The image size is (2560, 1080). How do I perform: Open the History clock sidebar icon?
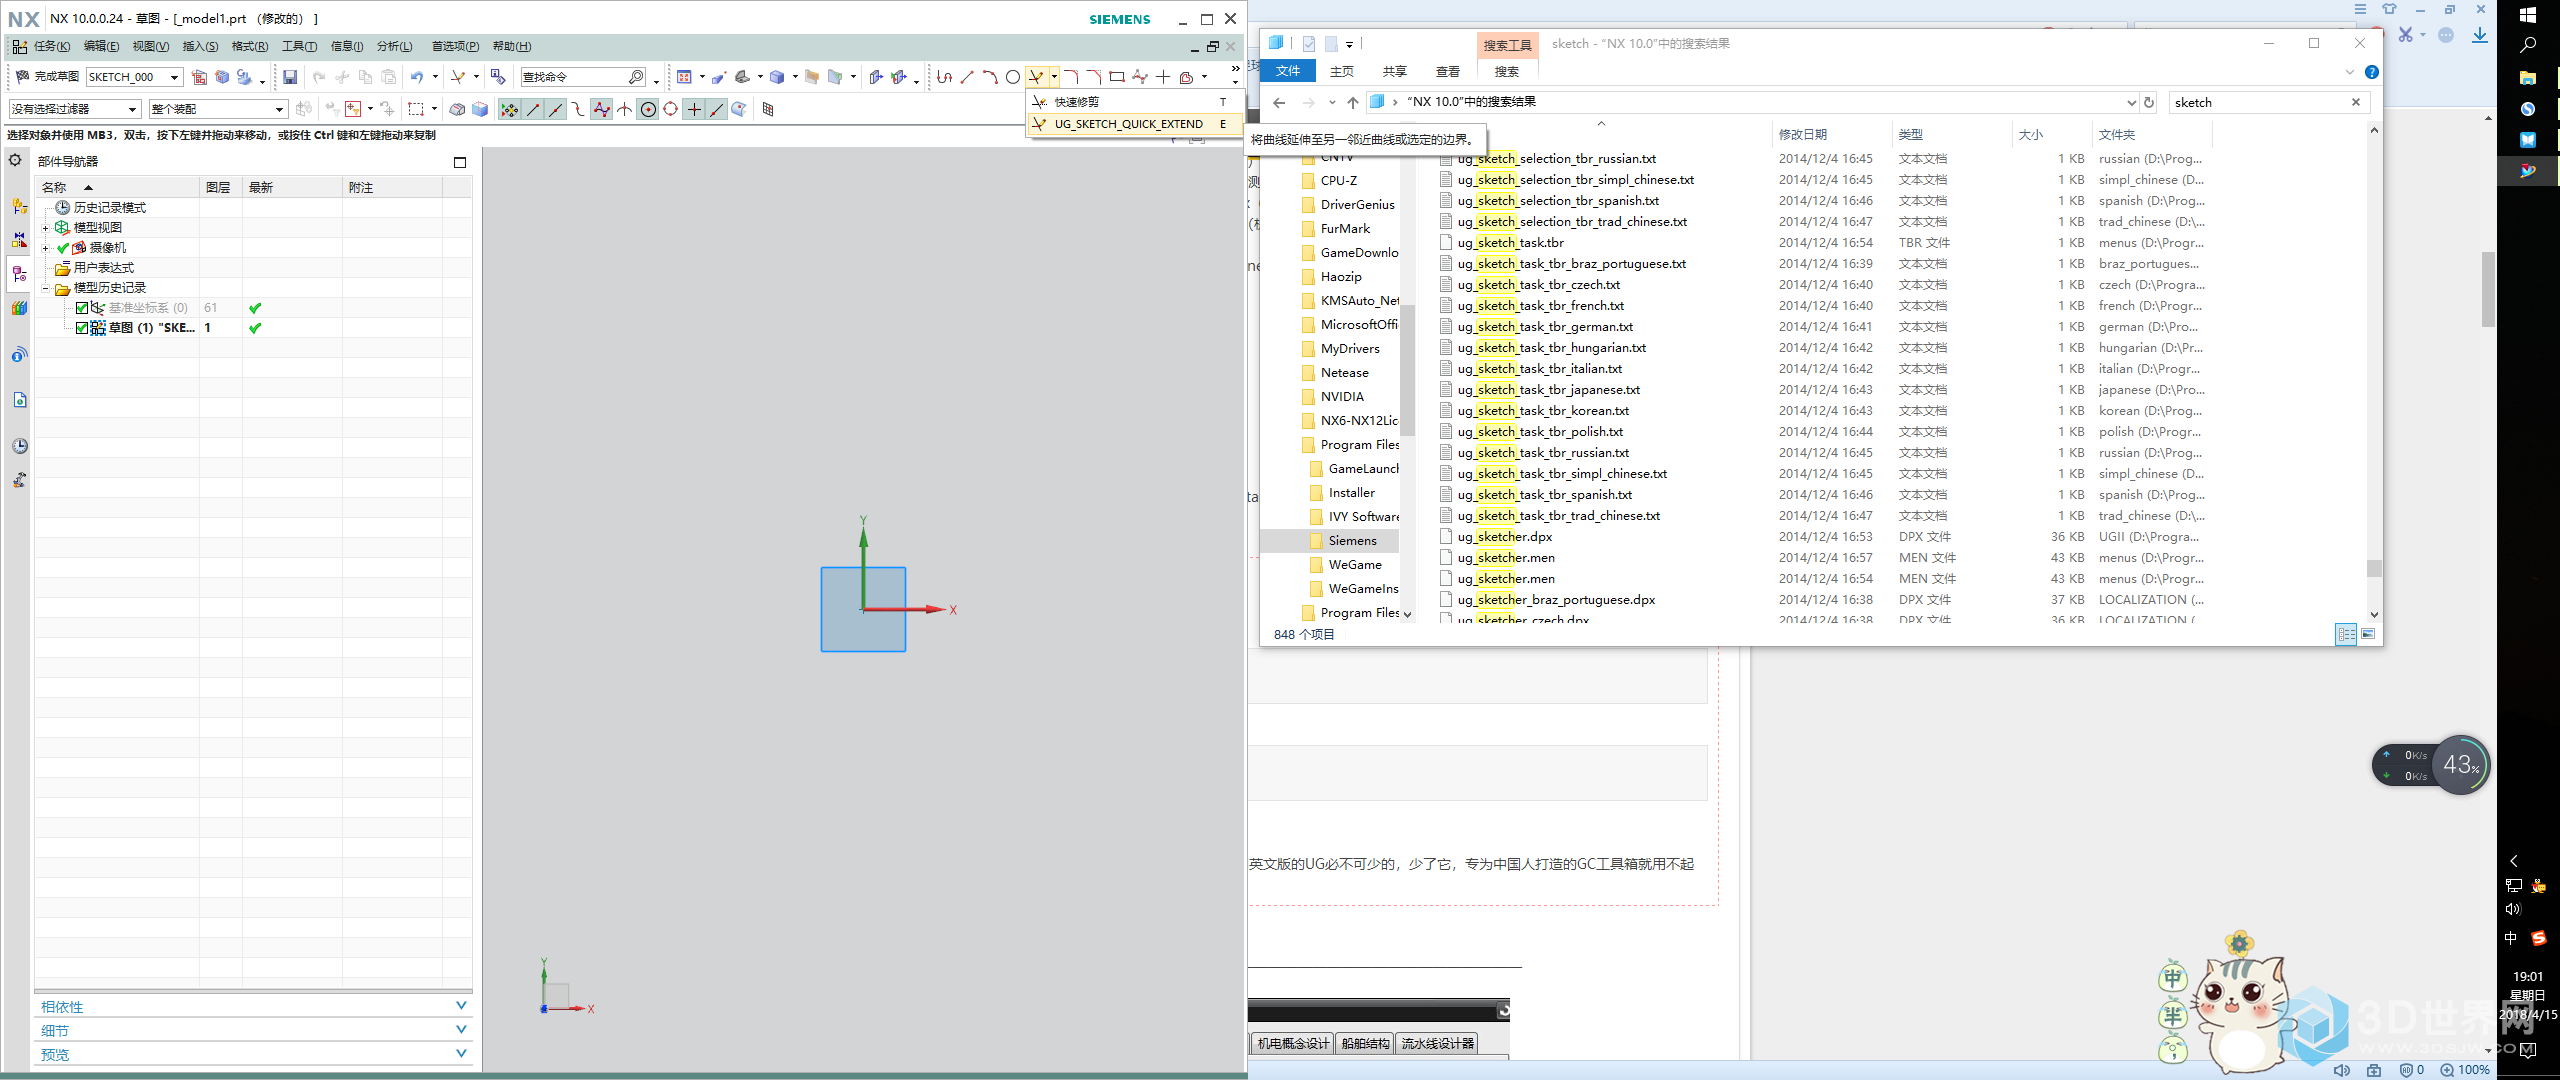tap(19, 446)
